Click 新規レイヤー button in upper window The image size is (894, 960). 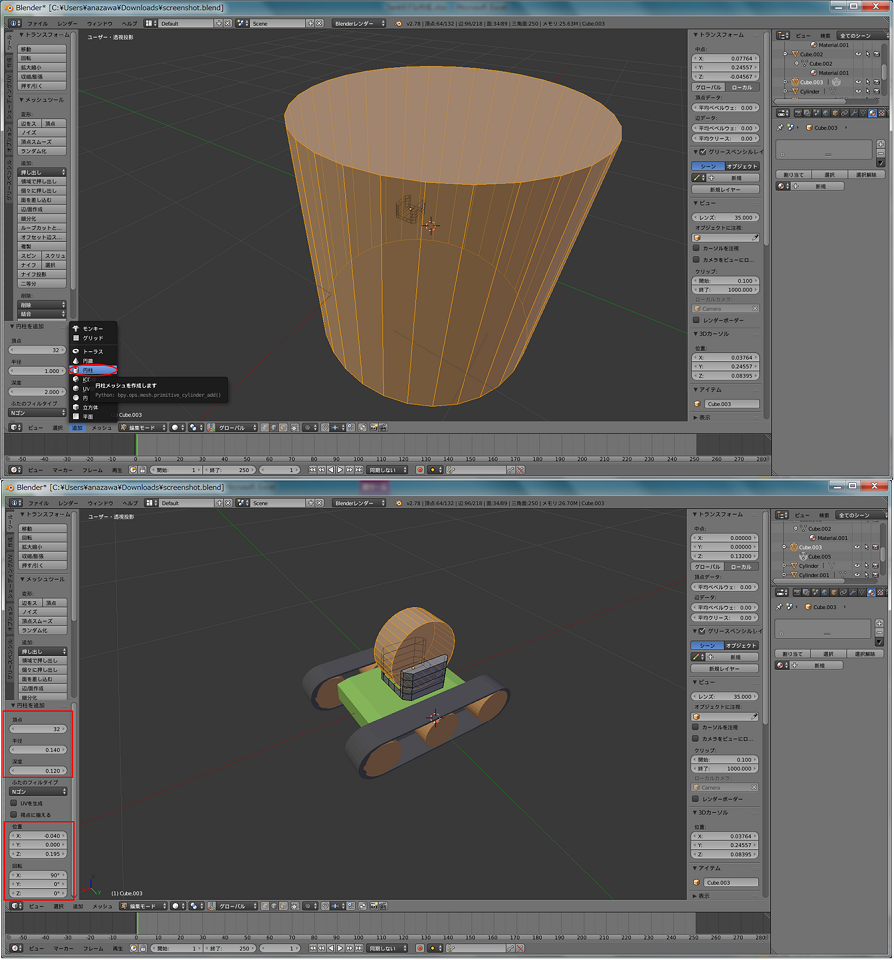[x=726, y=189]
